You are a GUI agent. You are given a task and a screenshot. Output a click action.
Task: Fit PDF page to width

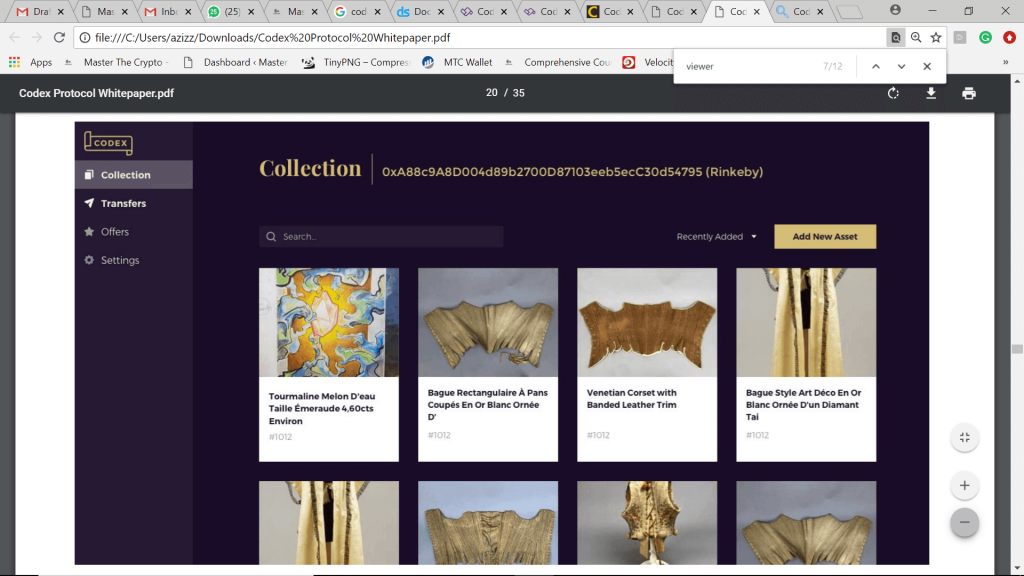coord(965,438)
